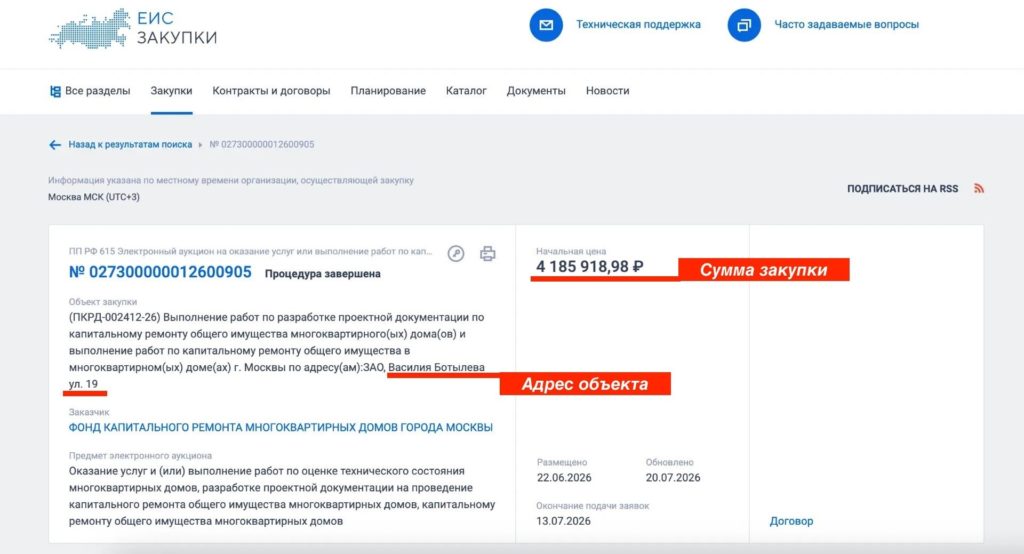Open Контракты и договоры menu

(x=271, y=91)
